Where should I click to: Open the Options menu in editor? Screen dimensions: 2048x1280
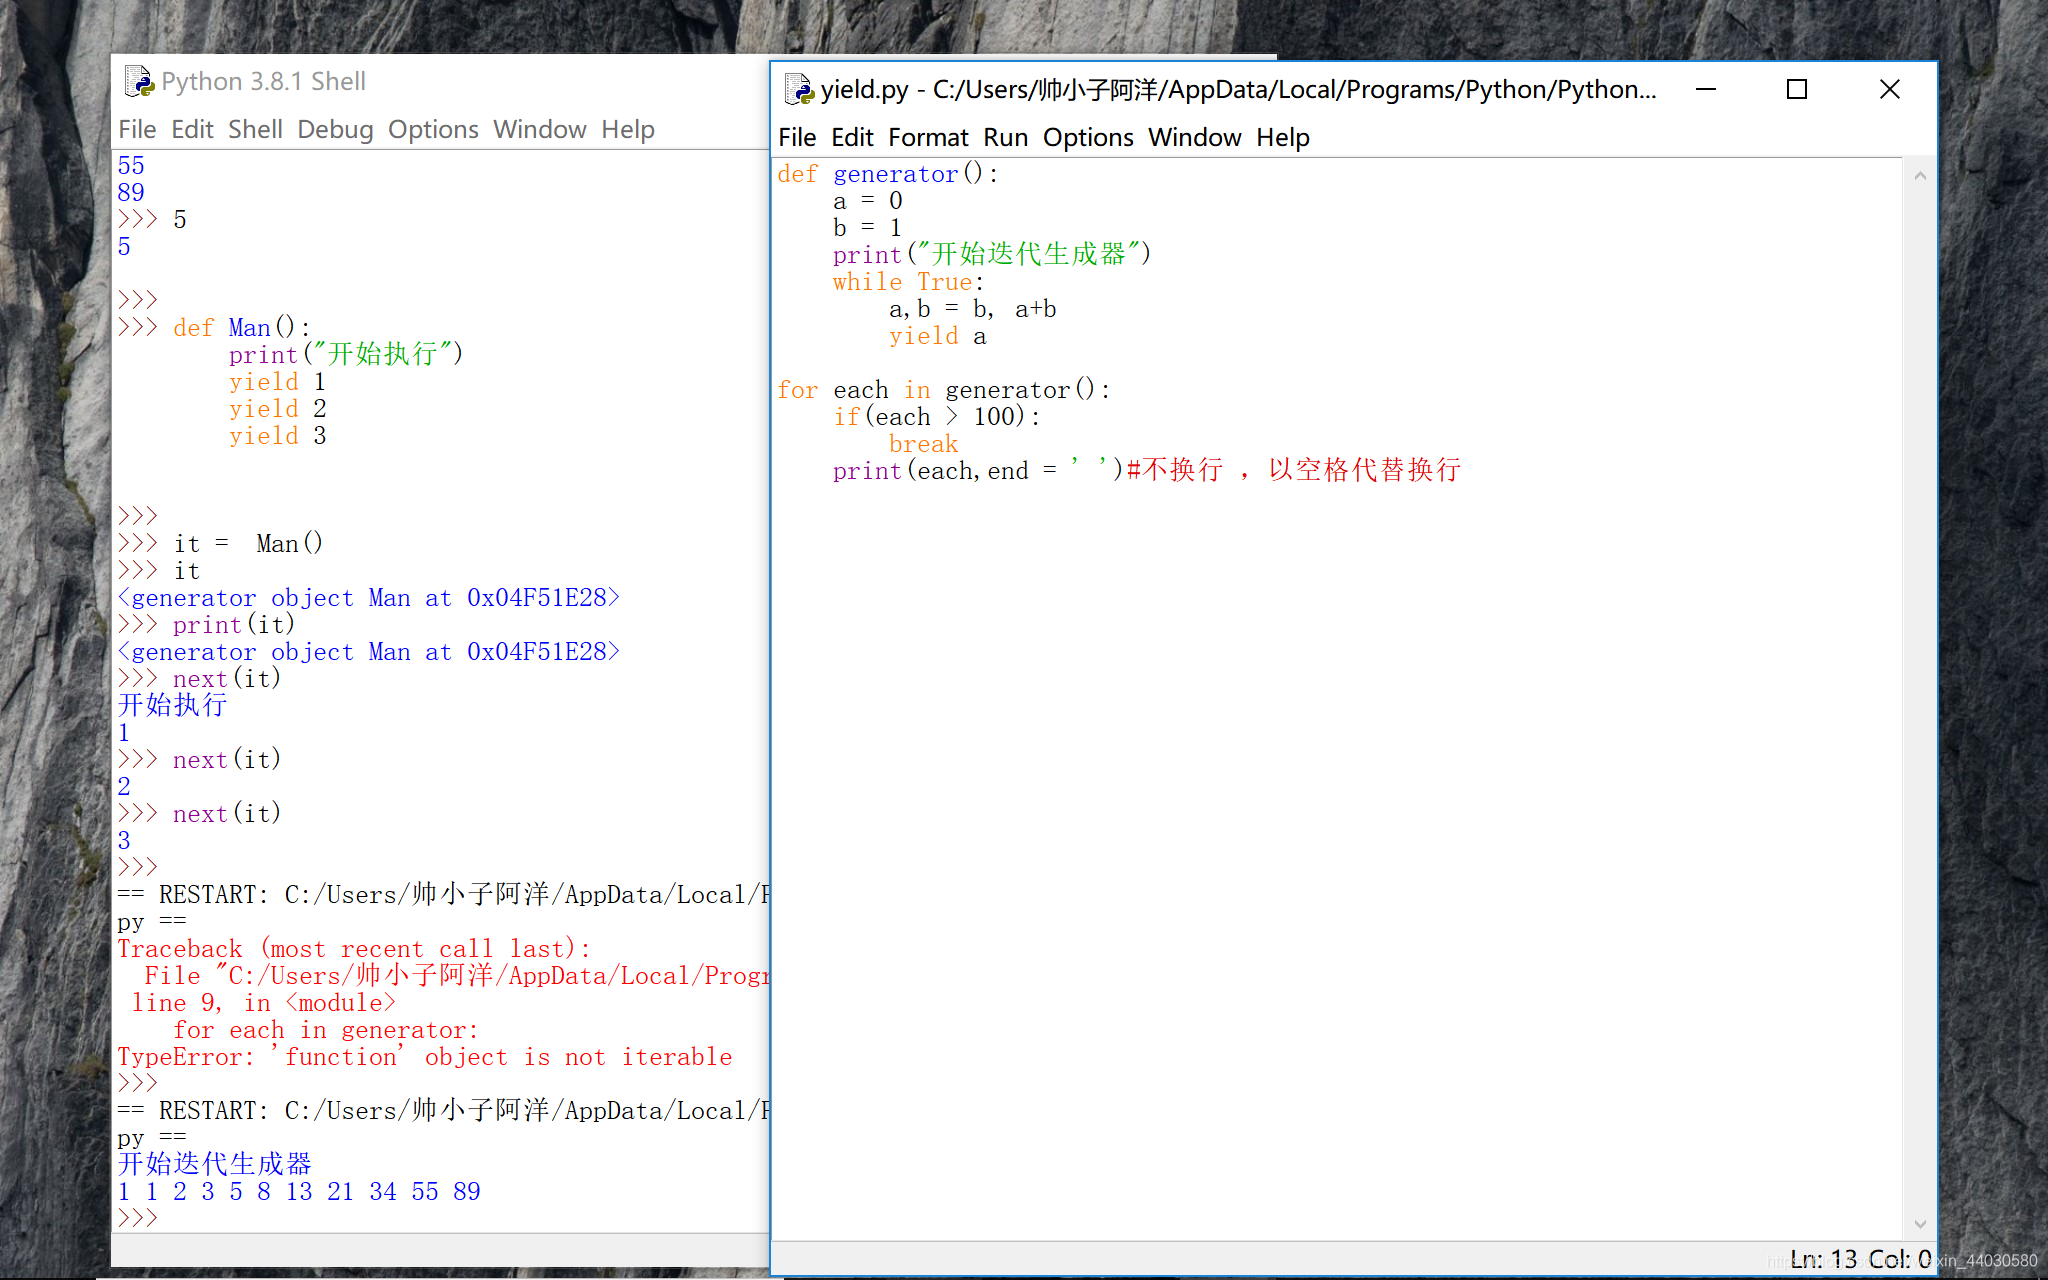pyautogui.click(x=1088, y=137)
